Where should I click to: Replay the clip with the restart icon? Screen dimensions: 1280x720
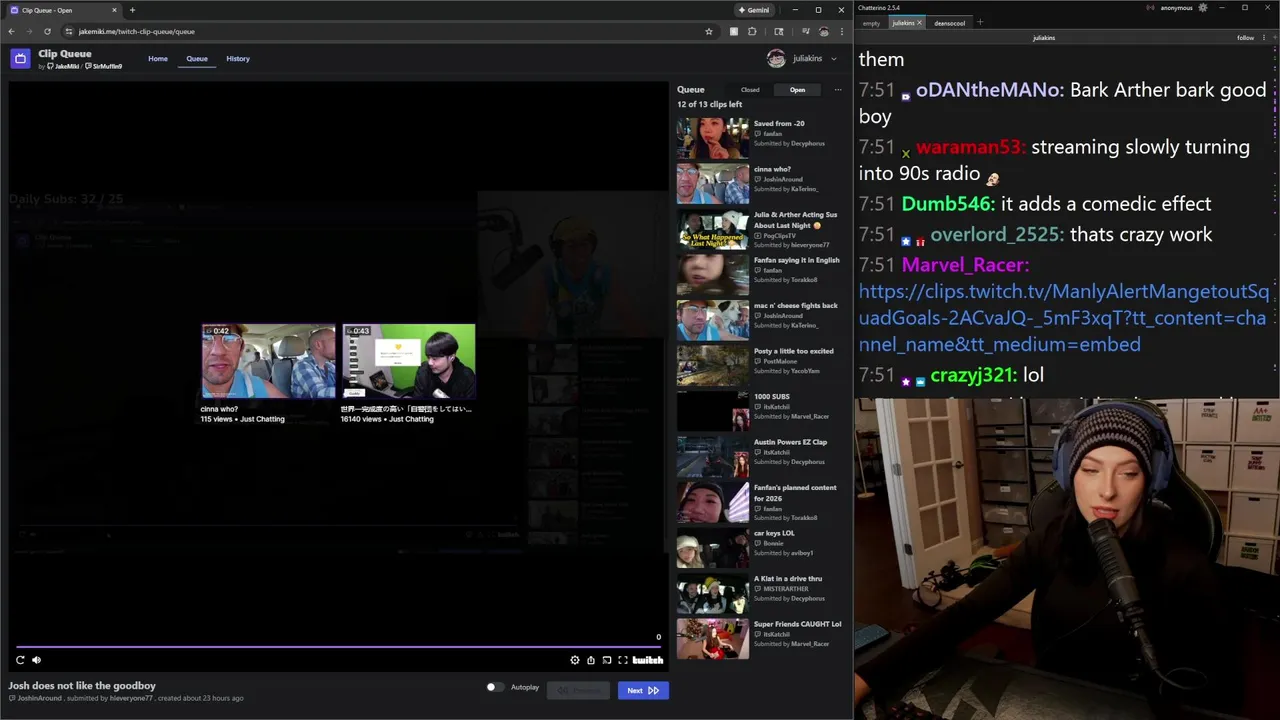point(20,660)
